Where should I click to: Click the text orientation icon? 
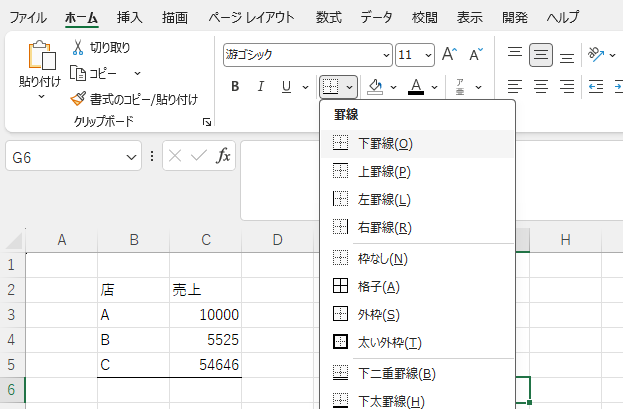coord(596,54)
